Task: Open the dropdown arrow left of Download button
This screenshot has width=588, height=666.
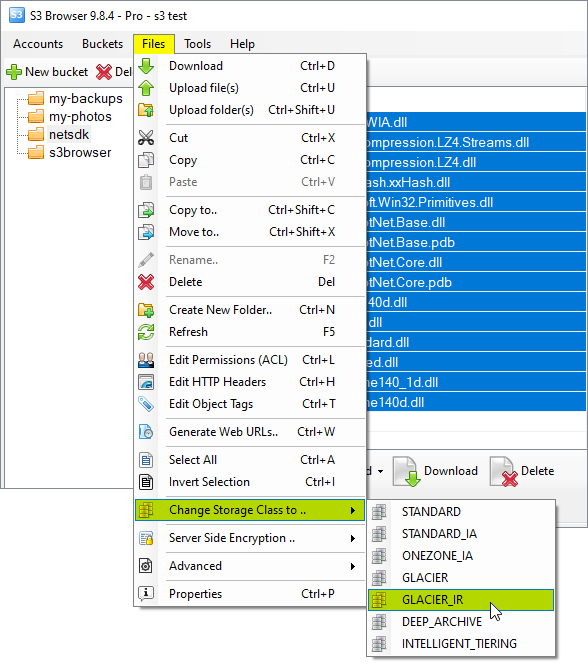Action: (381, 471)
